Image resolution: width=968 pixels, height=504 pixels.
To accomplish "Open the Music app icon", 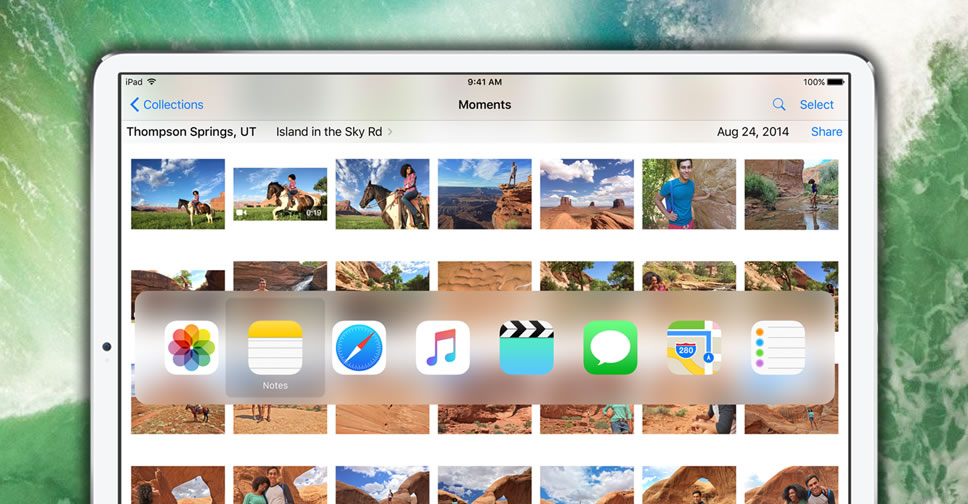I will [443, 348].
